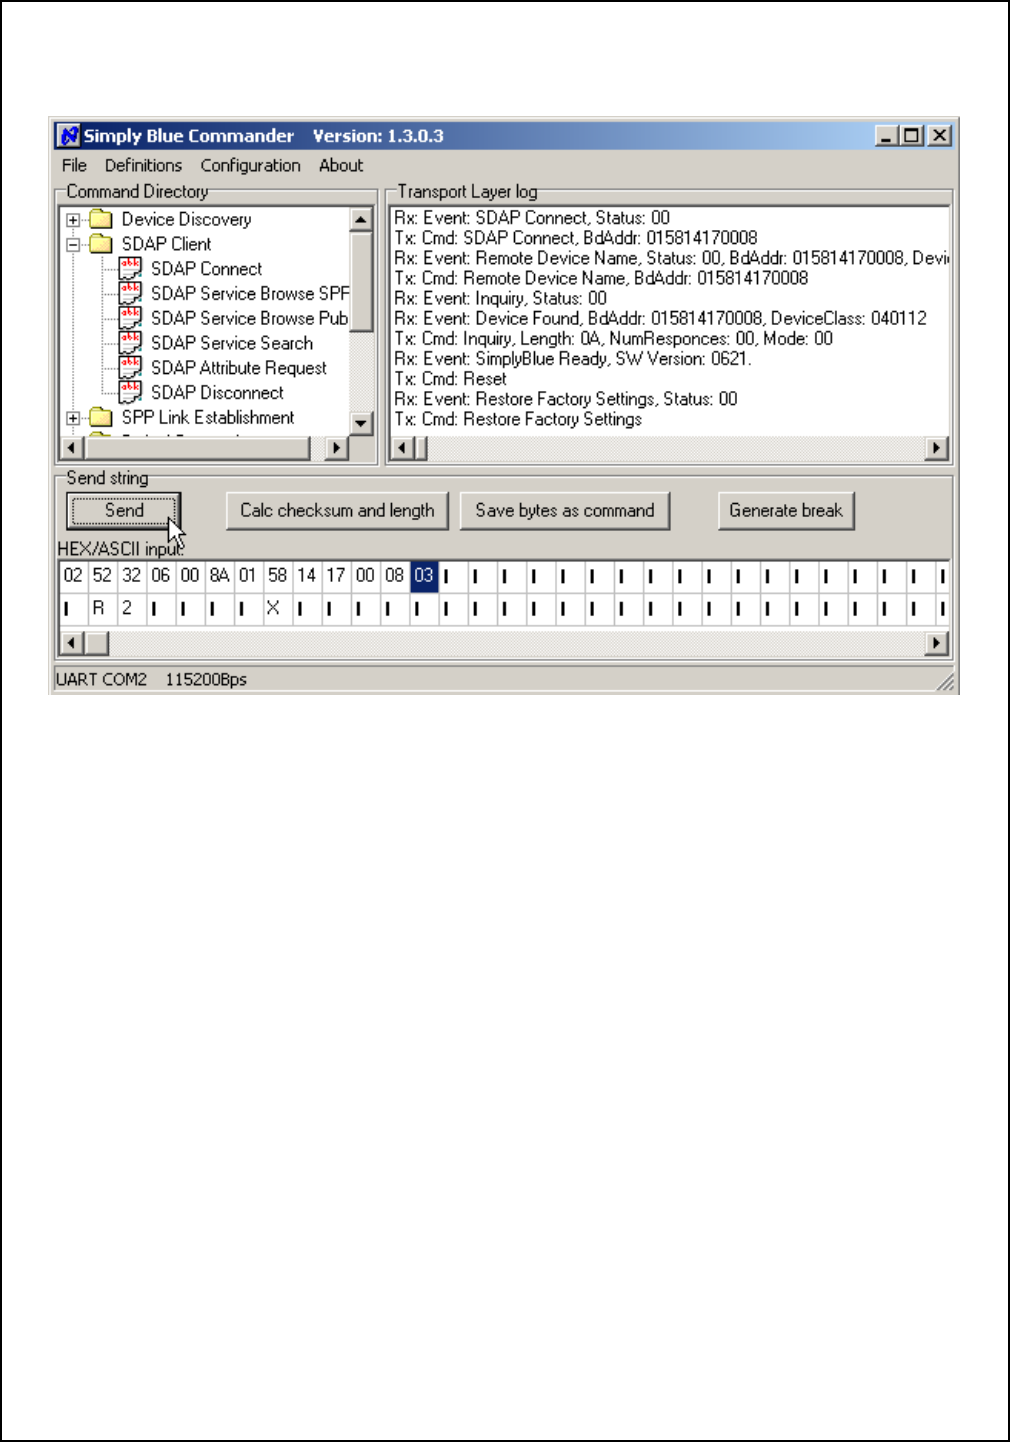The height and width of the screenshot is (1442, 1010).
Task: Click highlighted hex cell 03
Action: pos(424,575)
